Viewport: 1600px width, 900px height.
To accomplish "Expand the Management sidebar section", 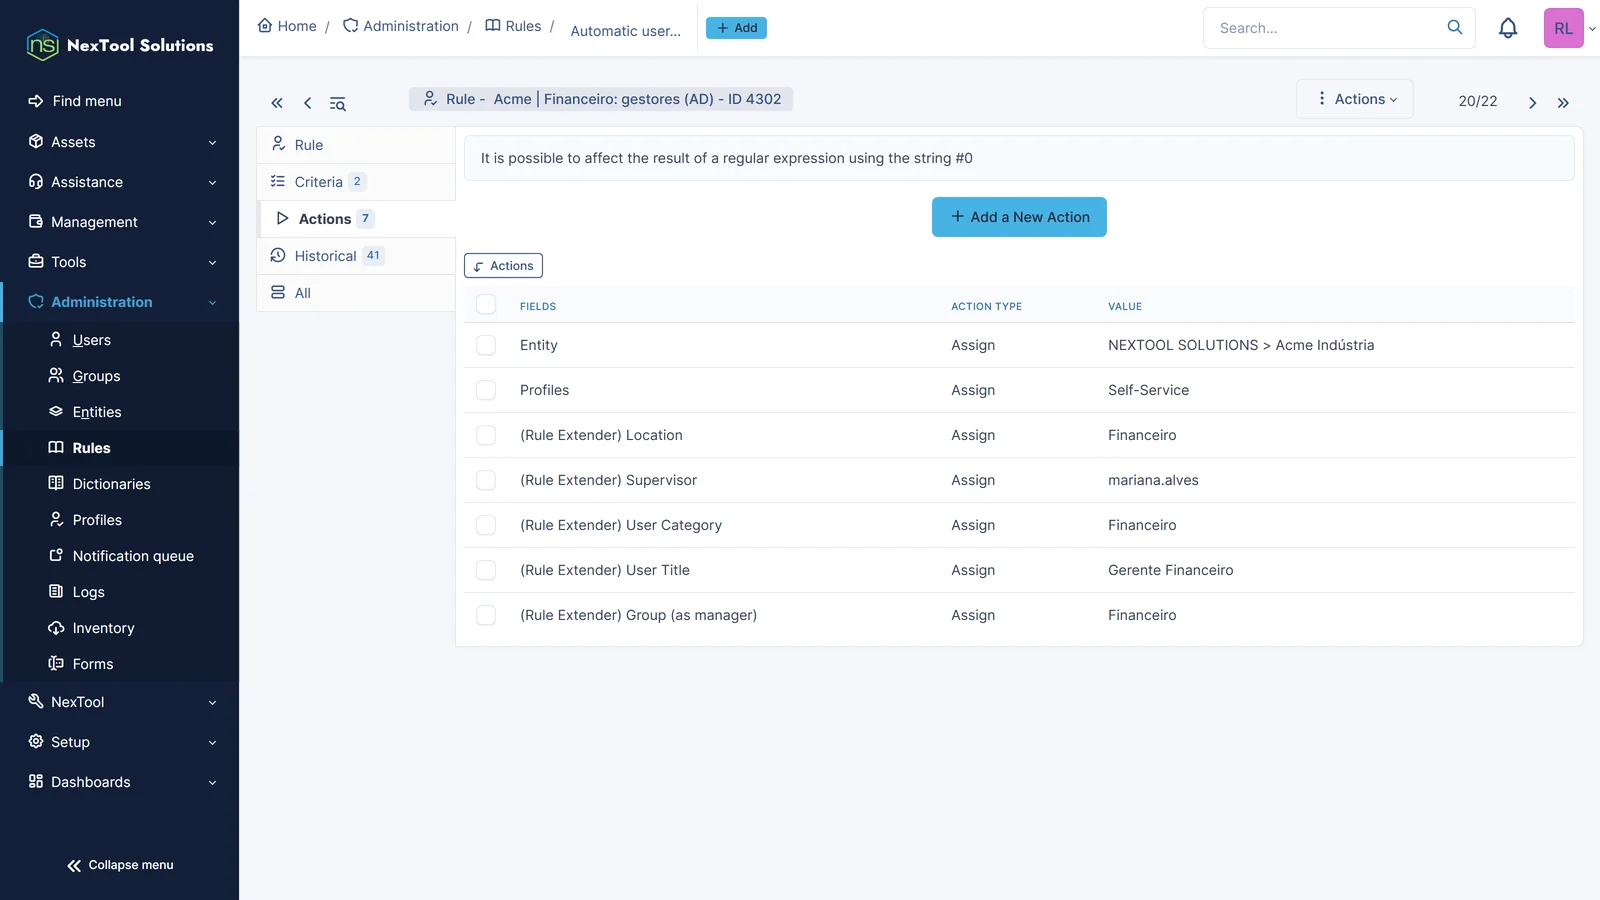I will click(120, 222).
